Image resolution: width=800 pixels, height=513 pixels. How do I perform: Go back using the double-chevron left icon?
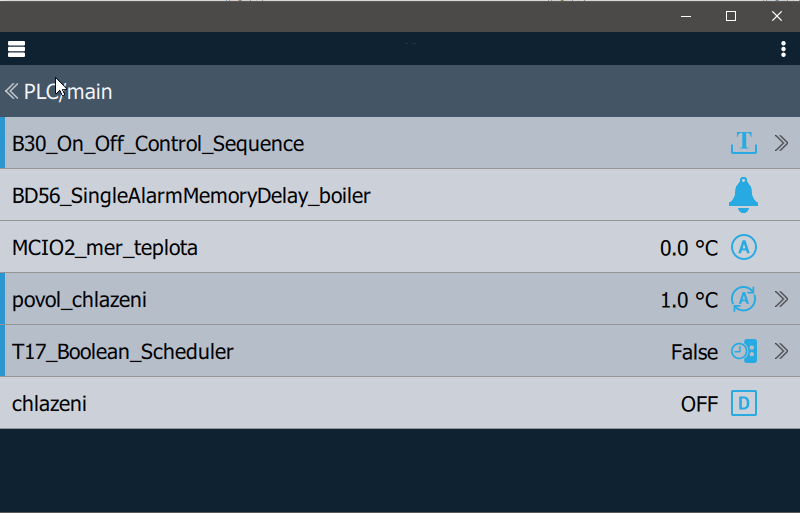point(12,91)
